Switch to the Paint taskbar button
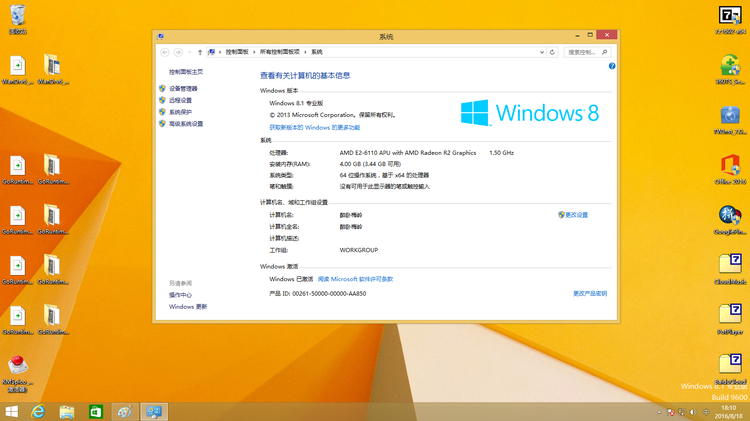Image resolution: width=750 pixels, height=421 pixels. point(125,411)
